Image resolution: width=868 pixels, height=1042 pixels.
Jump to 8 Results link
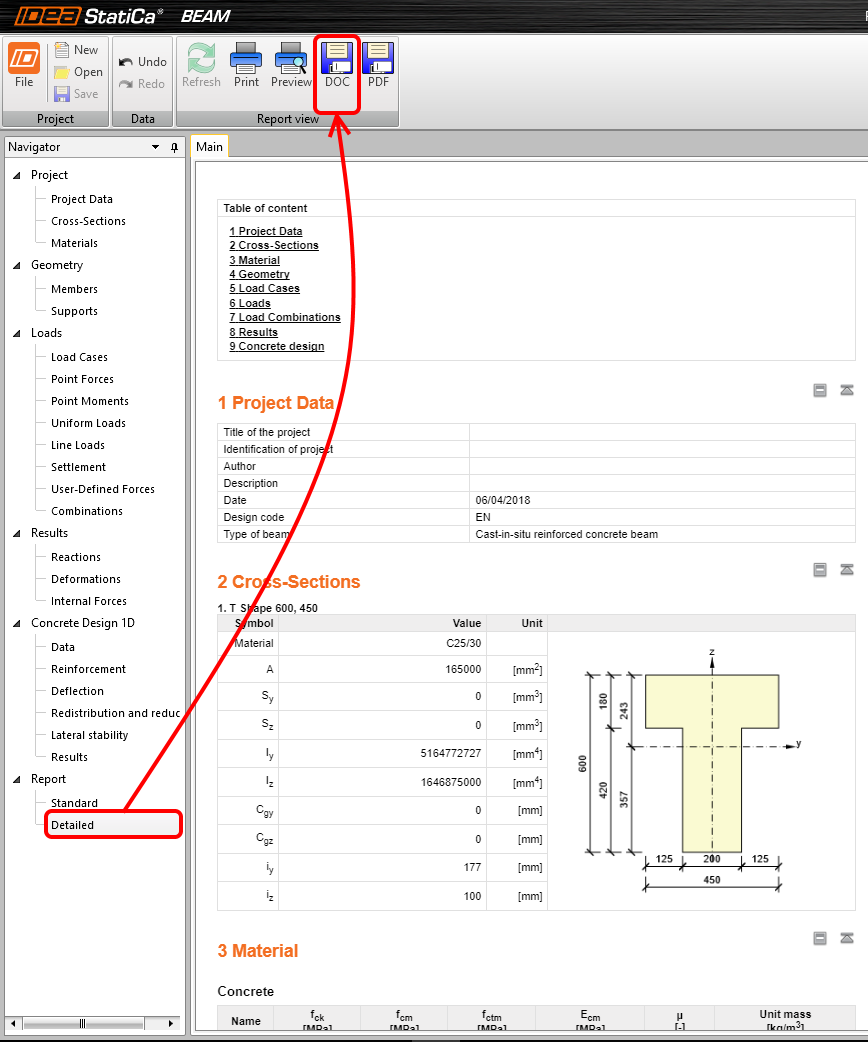pos(253,332)
